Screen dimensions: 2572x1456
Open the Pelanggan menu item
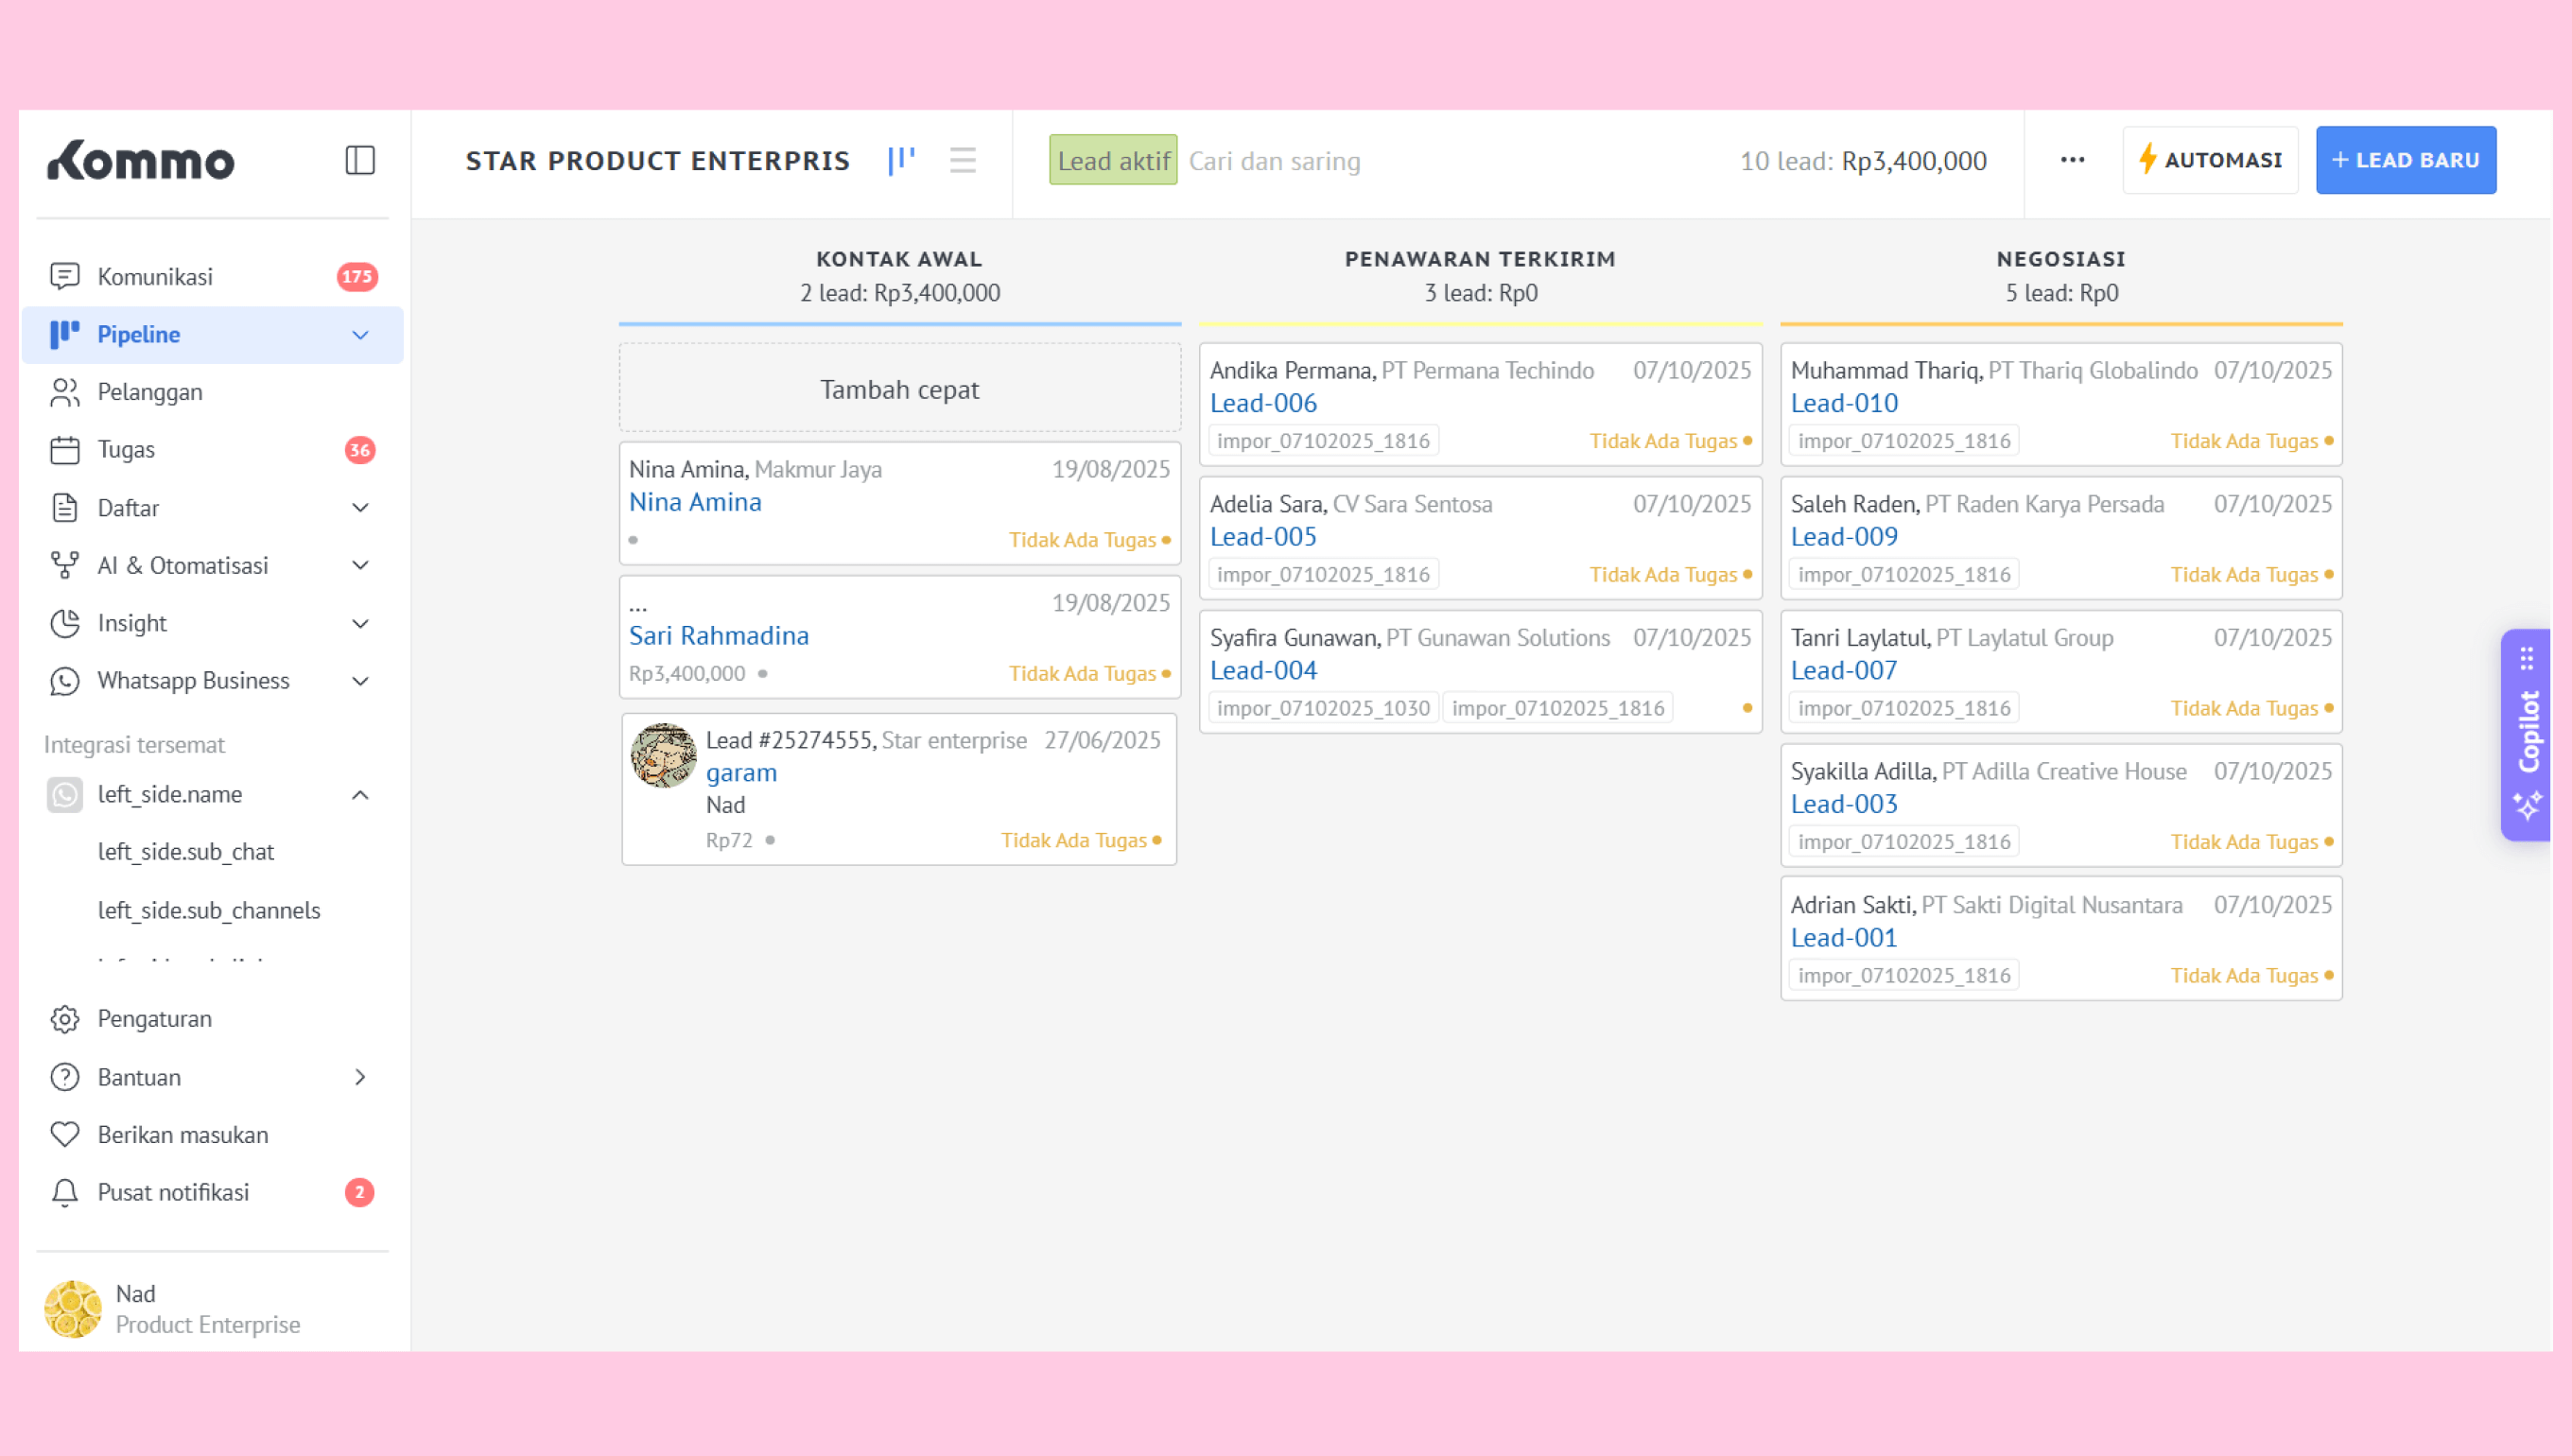150,392
